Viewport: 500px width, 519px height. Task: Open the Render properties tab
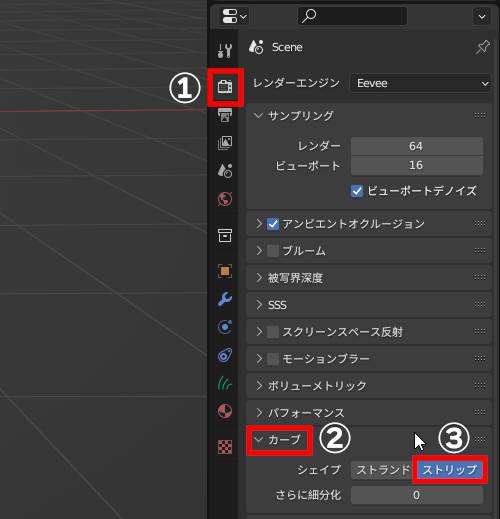(x=225, y=87)
